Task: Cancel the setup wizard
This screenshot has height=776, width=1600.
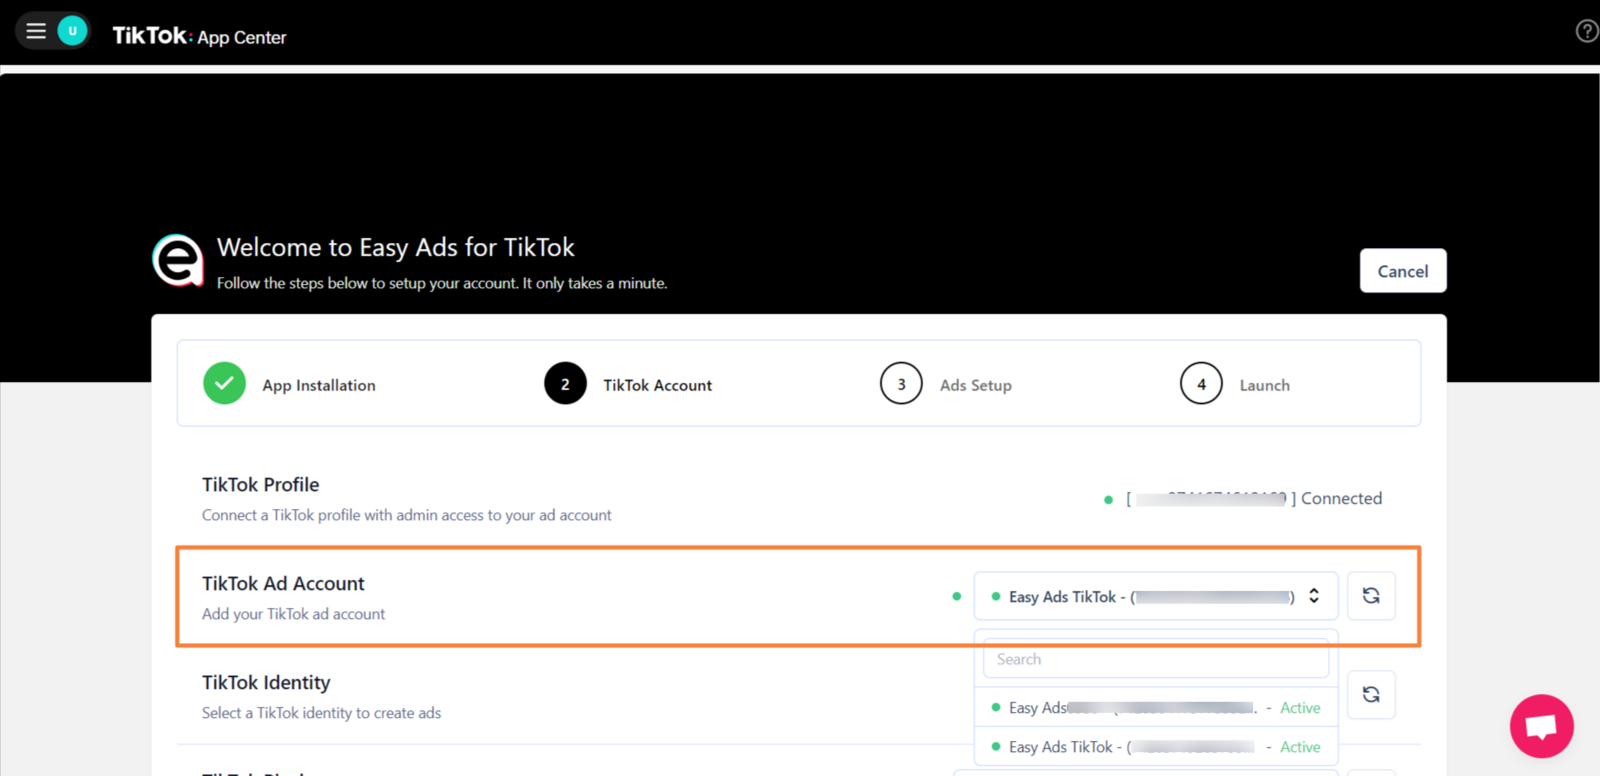Action: (x=1402, y=271)
